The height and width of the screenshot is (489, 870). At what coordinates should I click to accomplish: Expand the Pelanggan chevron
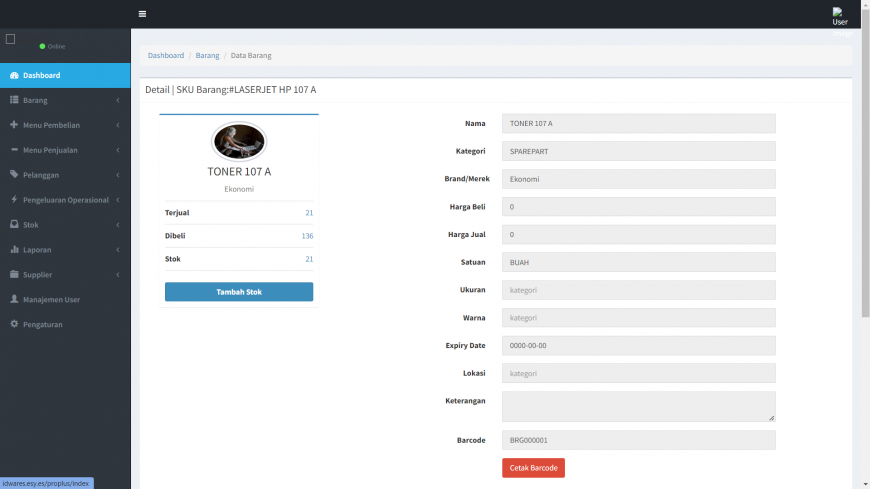coord(118,175)
